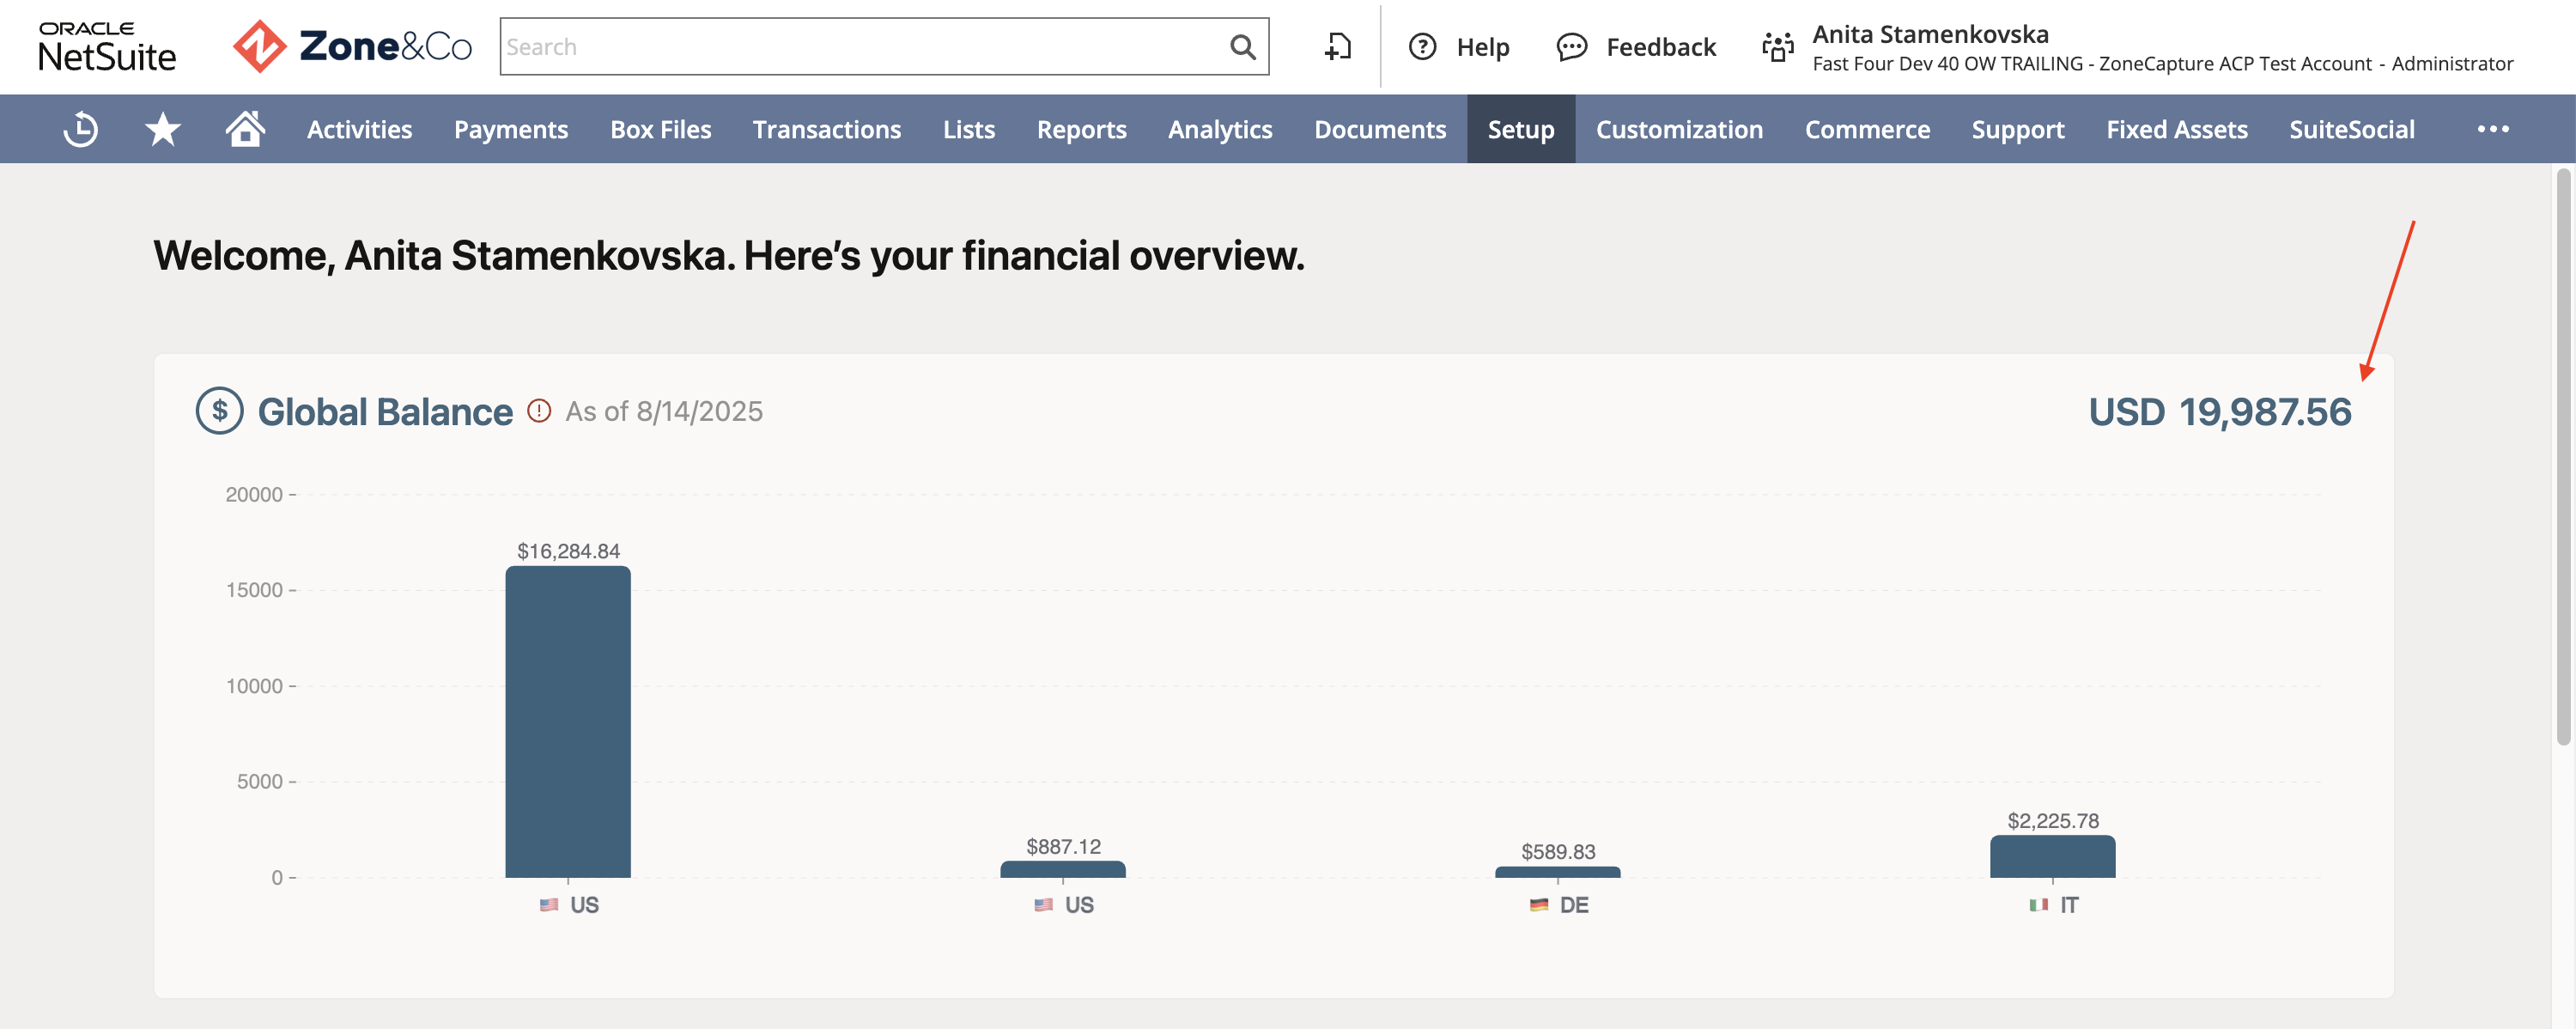Click the dollar sign Global Balance icon

[x=220, y=411]
